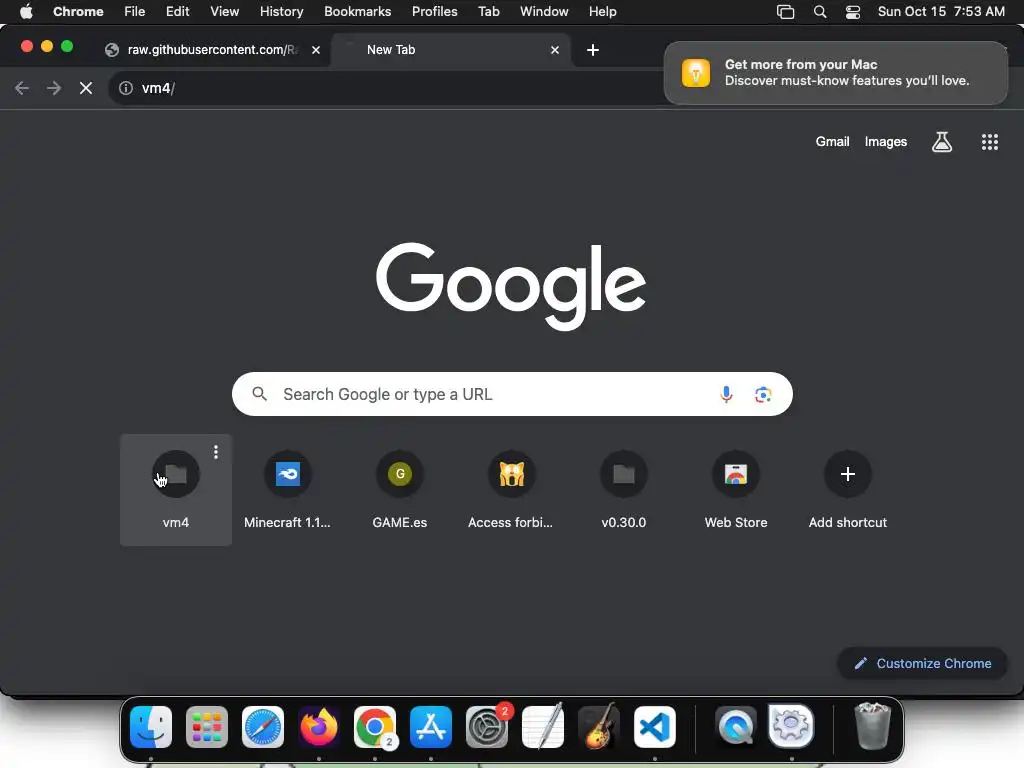Viewport: 1024px width, 768px height.
Task: Open Finder from the Dock
Action: click(151, 727)
